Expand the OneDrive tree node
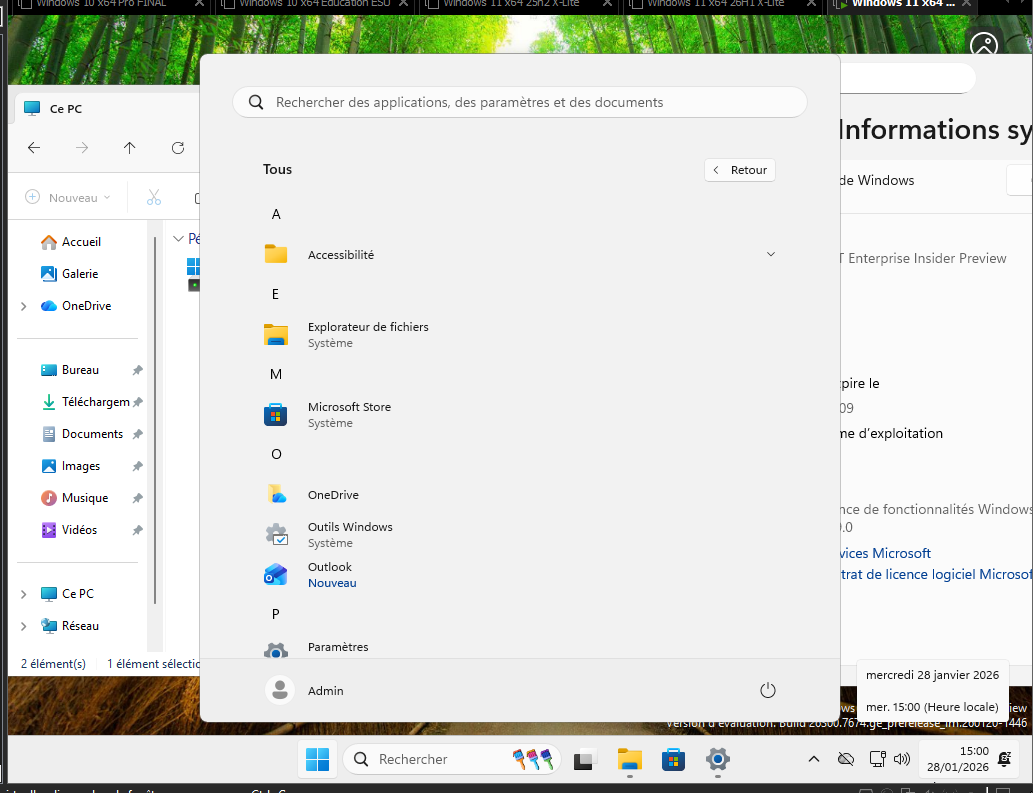1033x793 pixels. click(24, 306)
